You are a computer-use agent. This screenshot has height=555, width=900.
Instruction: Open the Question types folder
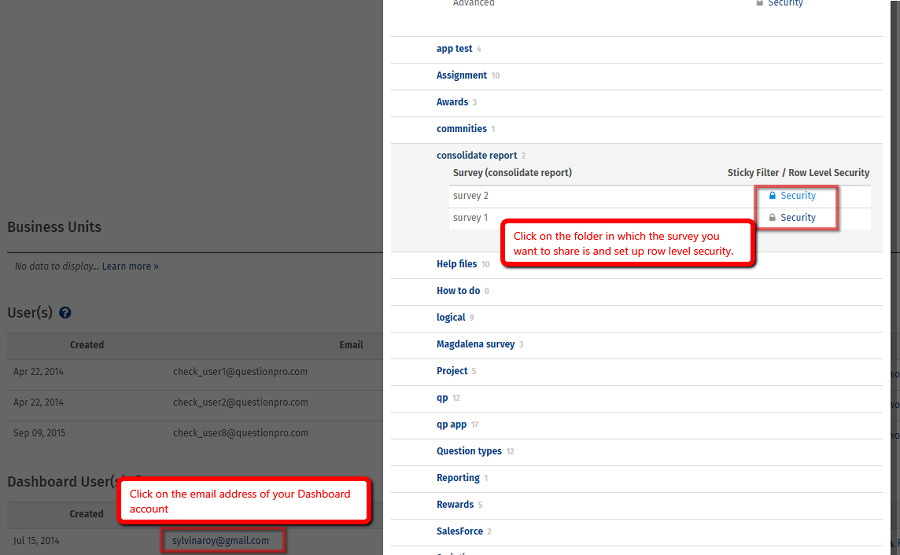469,451
